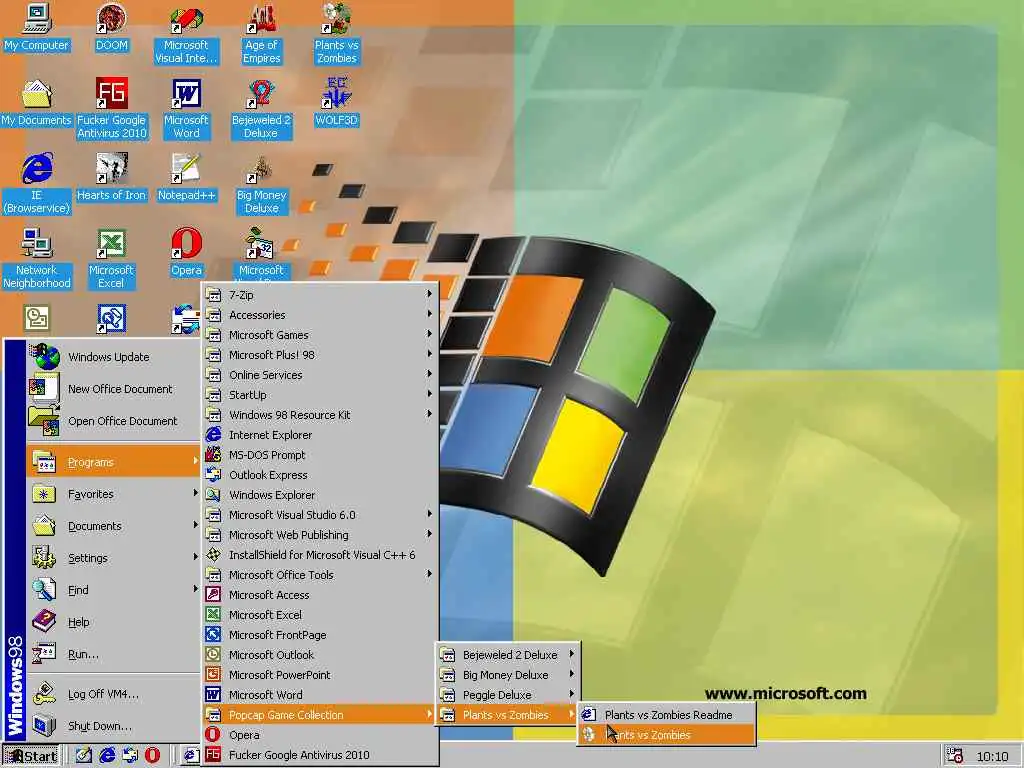Image resolution: width=1024 pixels, height=768 pixels.
Task: Select the WOLF3D desktop shortcut
Action: (x=336, y=103)
